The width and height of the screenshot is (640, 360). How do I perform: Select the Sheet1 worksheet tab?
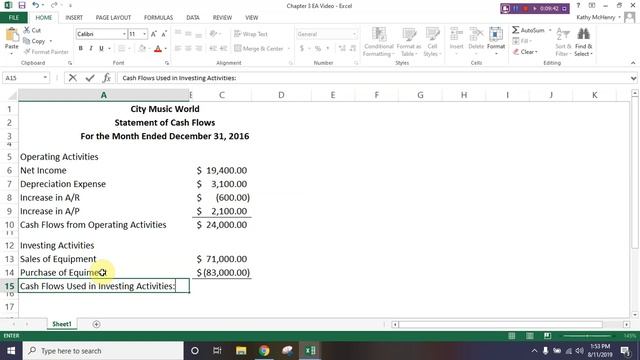(62, 324)
